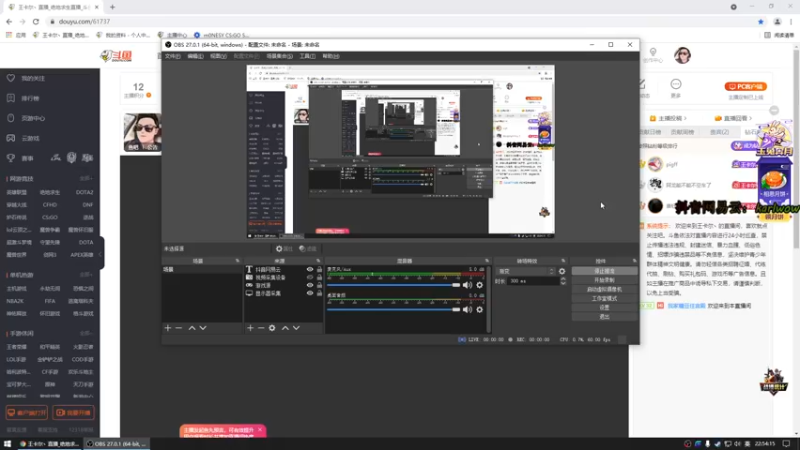Open 云游戏 gamepad icon in Douyu sidebar
The image size is (800, 450).
(11, 138)
